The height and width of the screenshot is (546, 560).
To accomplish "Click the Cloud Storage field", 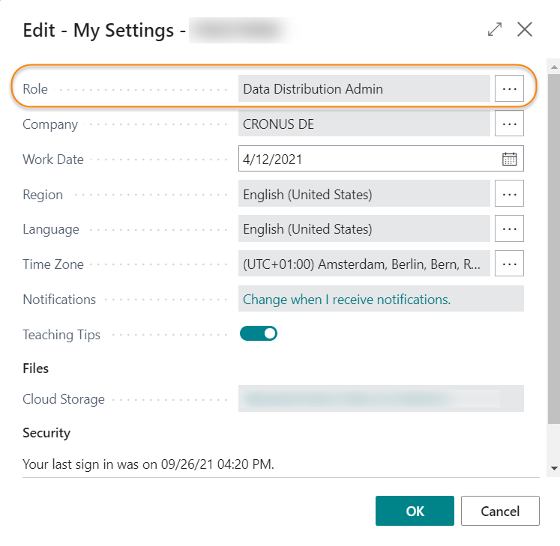I will coord(381,399).
